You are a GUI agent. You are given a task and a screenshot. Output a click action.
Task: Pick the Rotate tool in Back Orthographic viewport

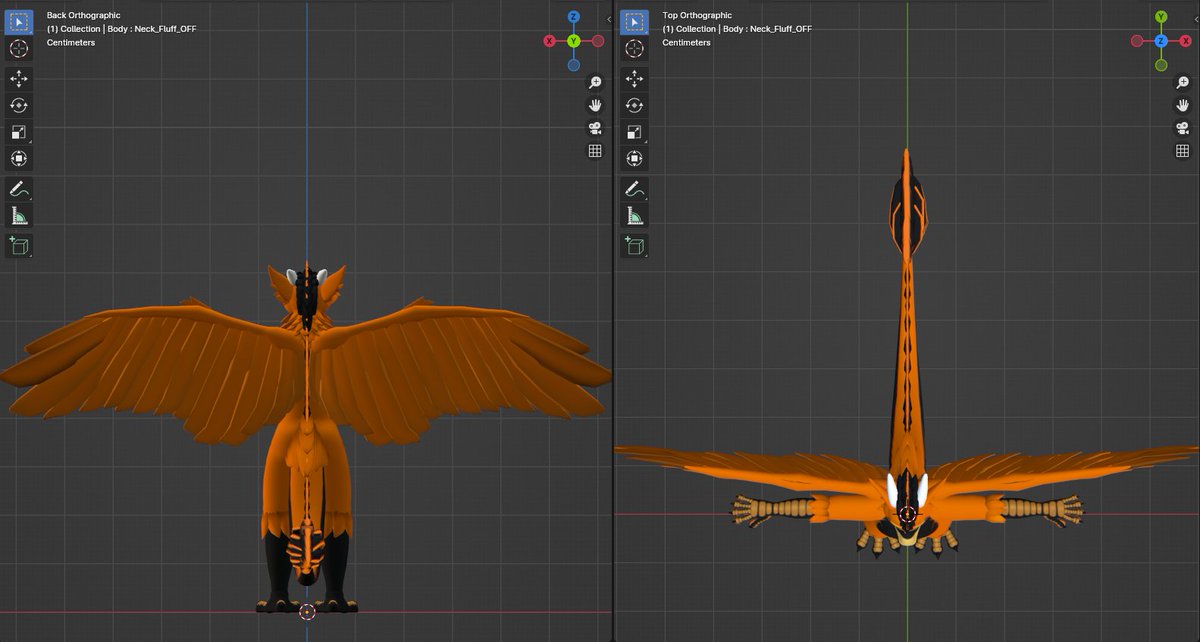pyautogui.click(x=19, y=105)
